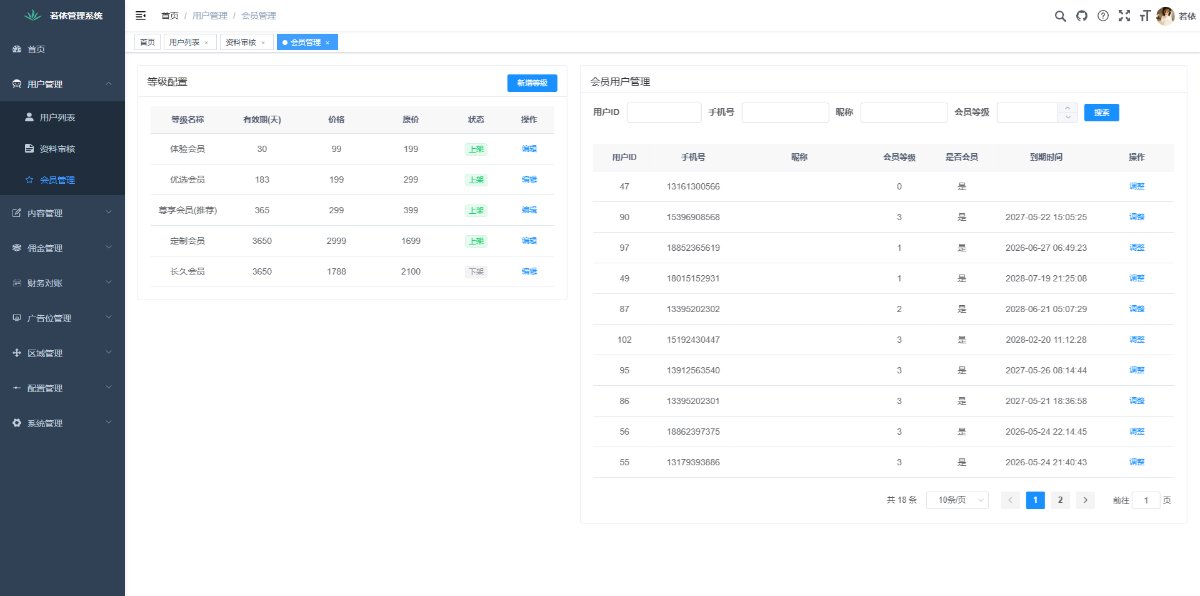
Task: Click 调整 for user ID 87
Action: (1137, 309)
